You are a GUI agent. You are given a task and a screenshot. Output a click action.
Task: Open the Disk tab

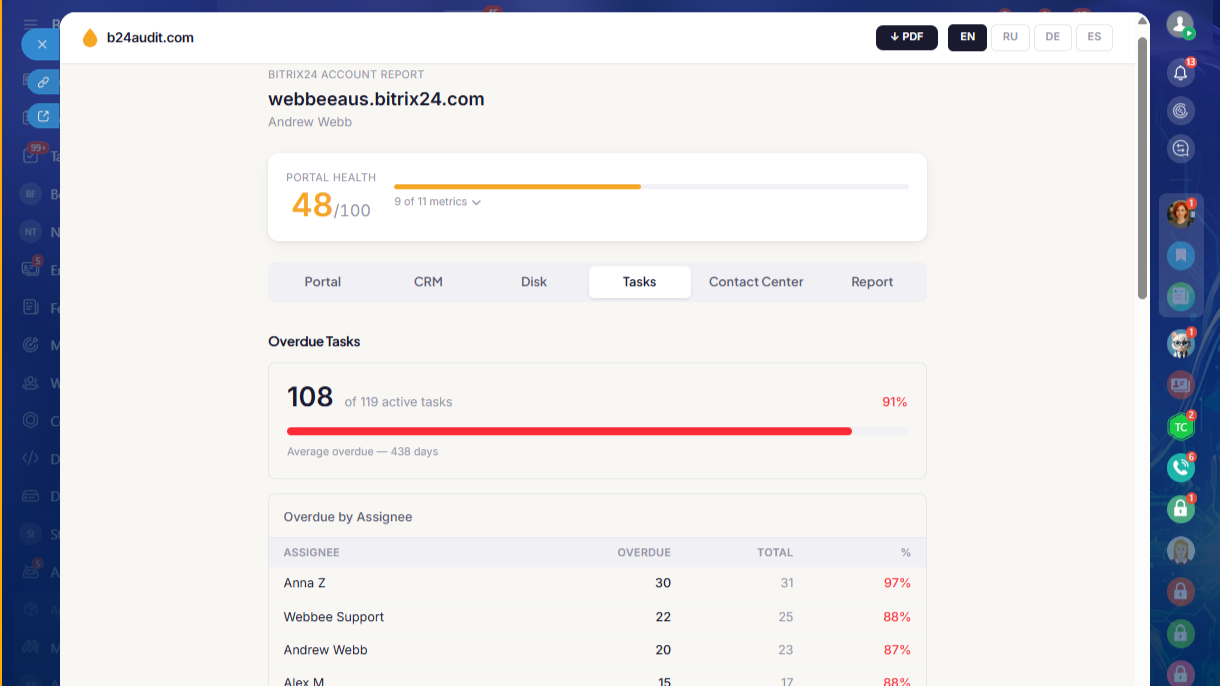tap(534, 282)
